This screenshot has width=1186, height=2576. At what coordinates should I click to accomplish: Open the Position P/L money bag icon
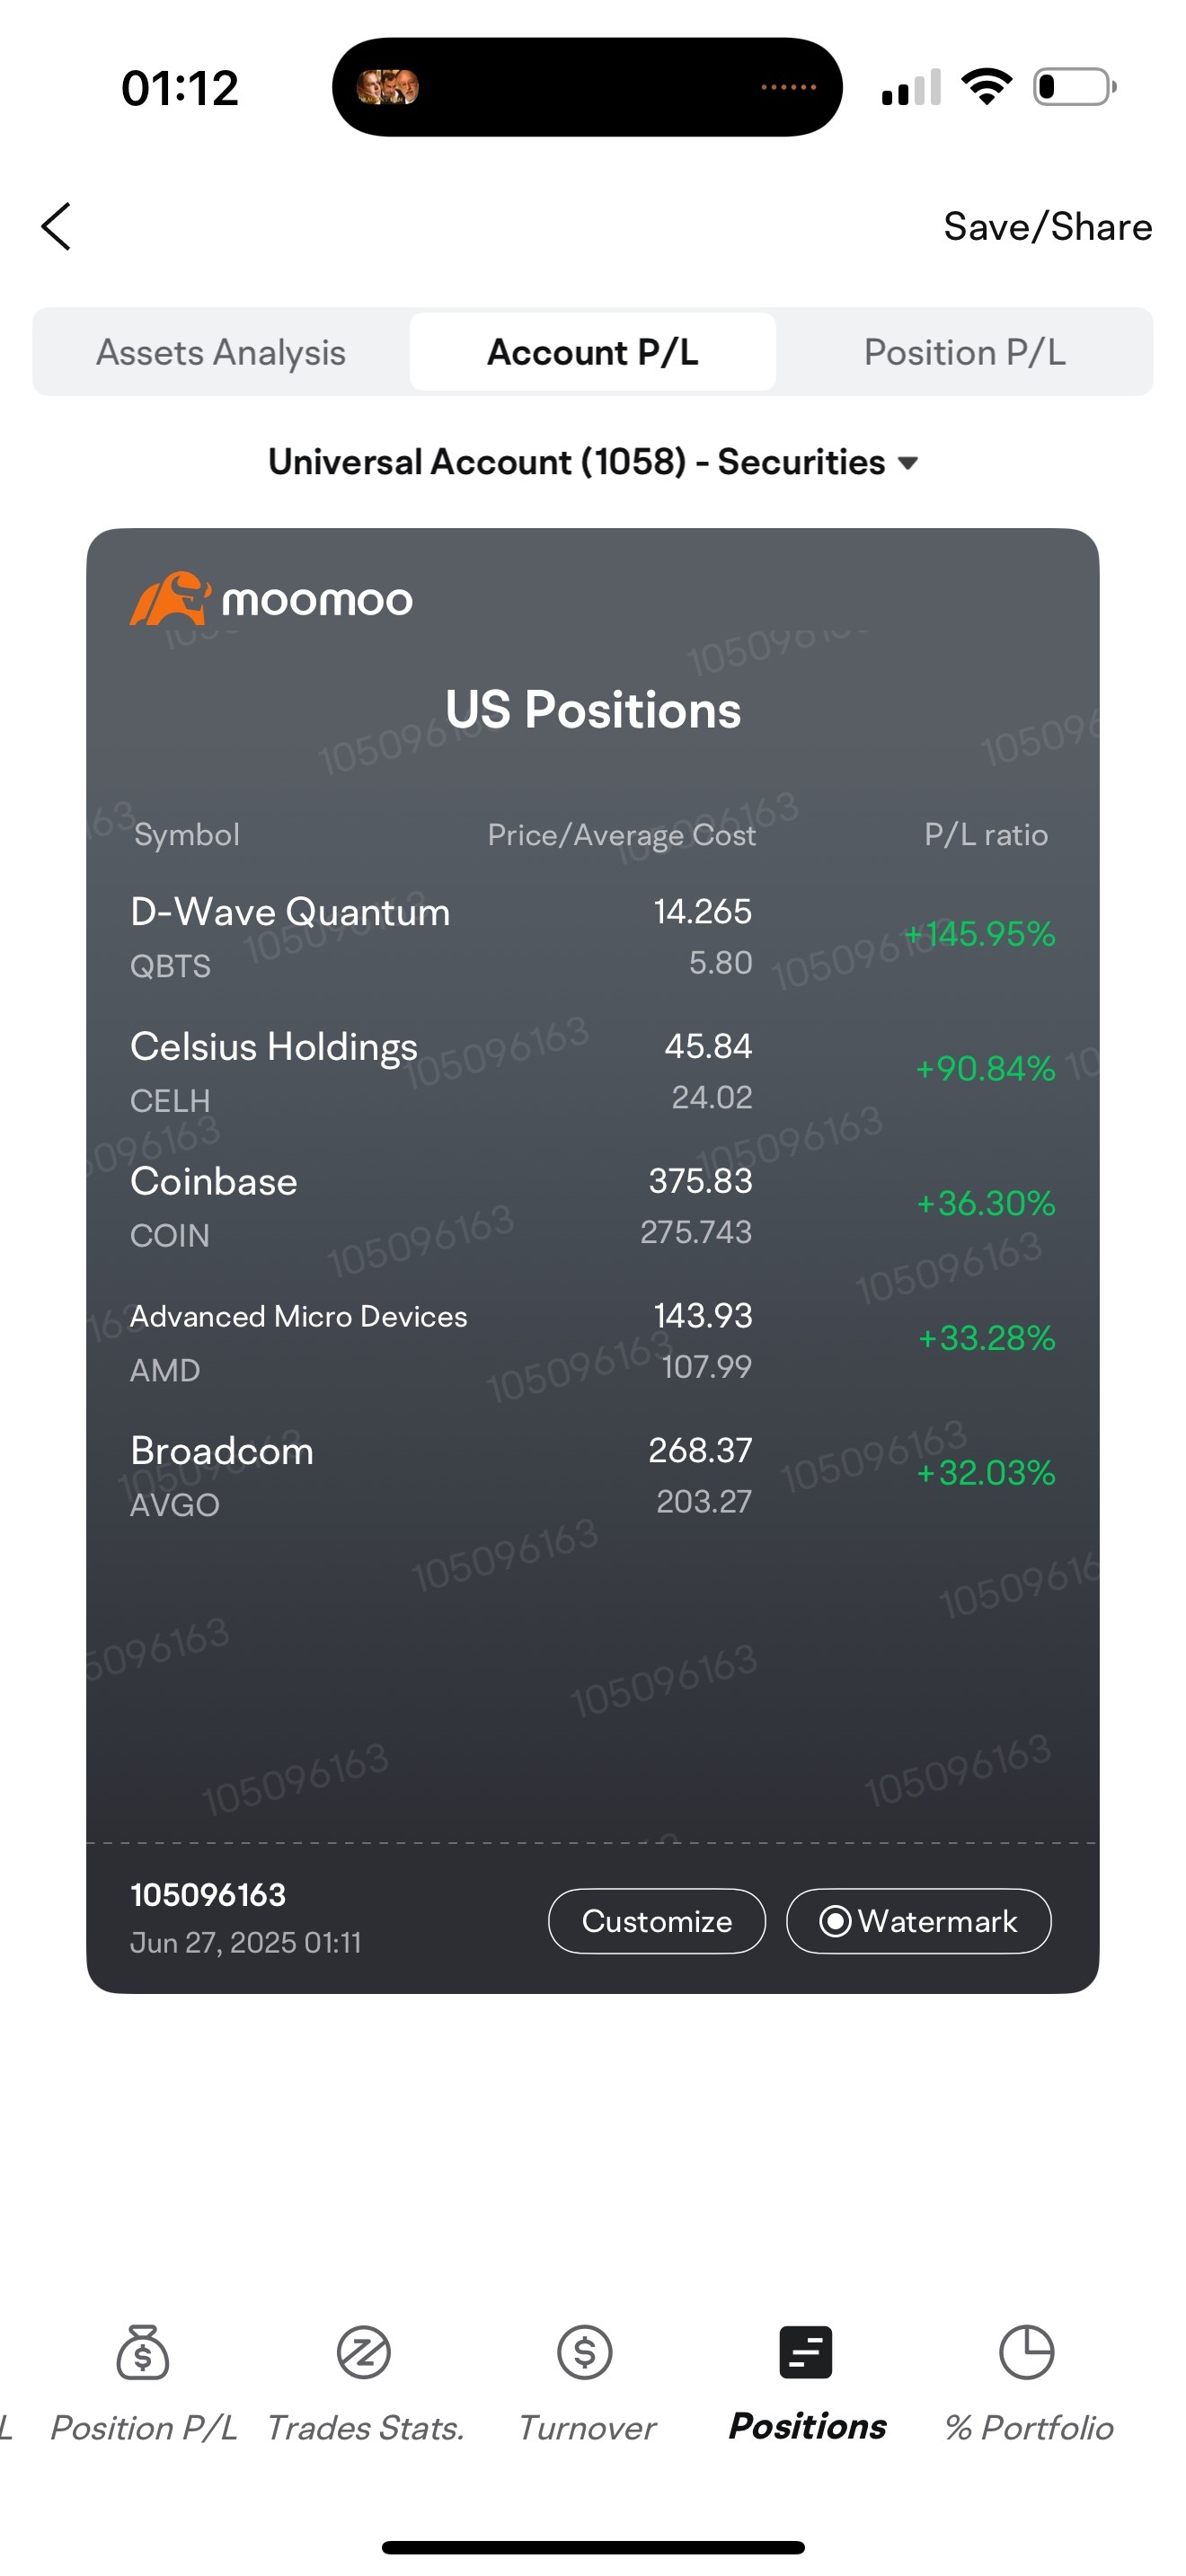(x=143, y=2352)
